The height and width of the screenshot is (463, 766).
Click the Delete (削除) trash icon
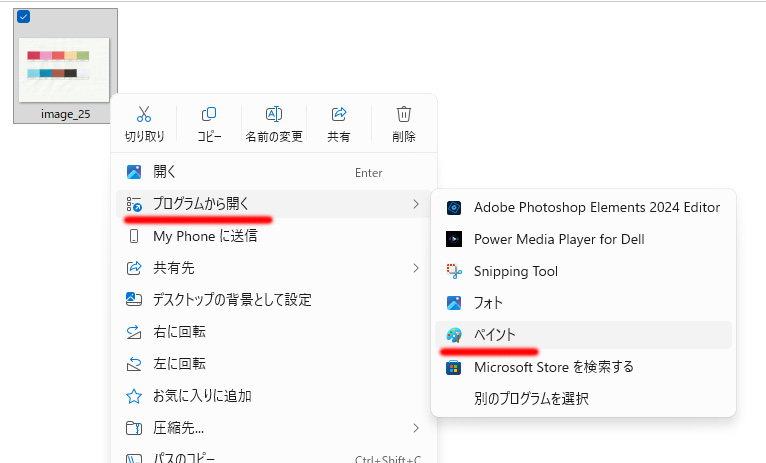pyautogui.click(x=404, y=115)
